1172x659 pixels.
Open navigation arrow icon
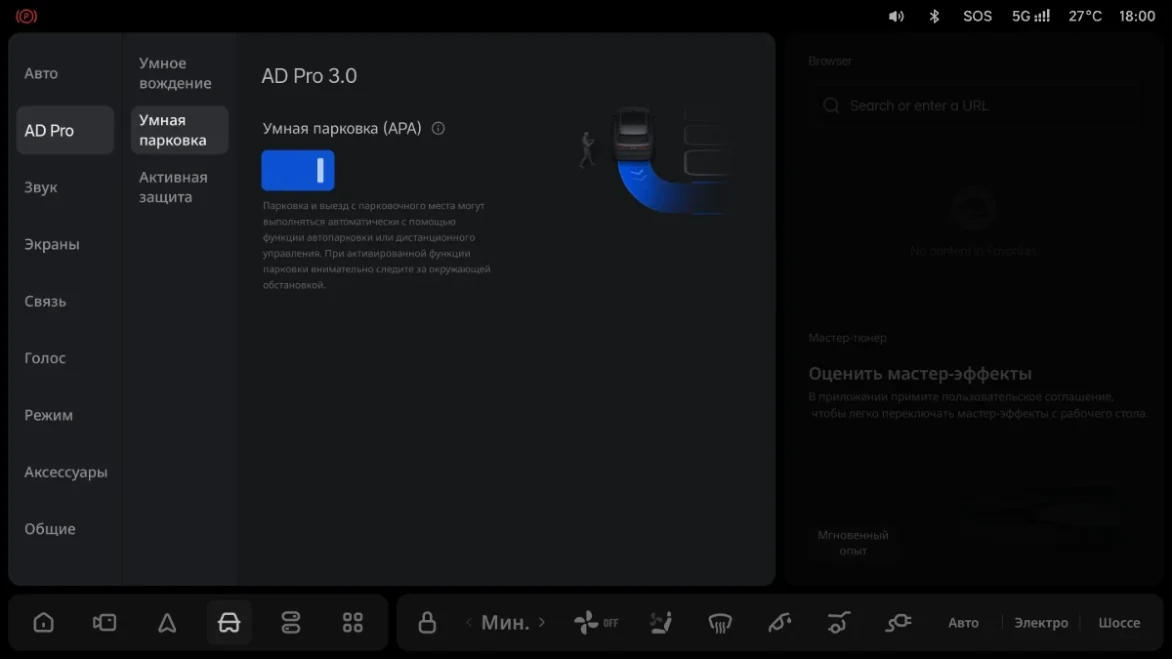(167, 622)
